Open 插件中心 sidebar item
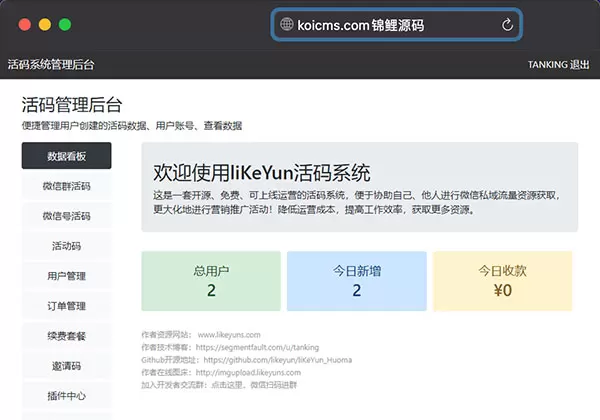The image size is (600, 420). click(x=67, y=396)
